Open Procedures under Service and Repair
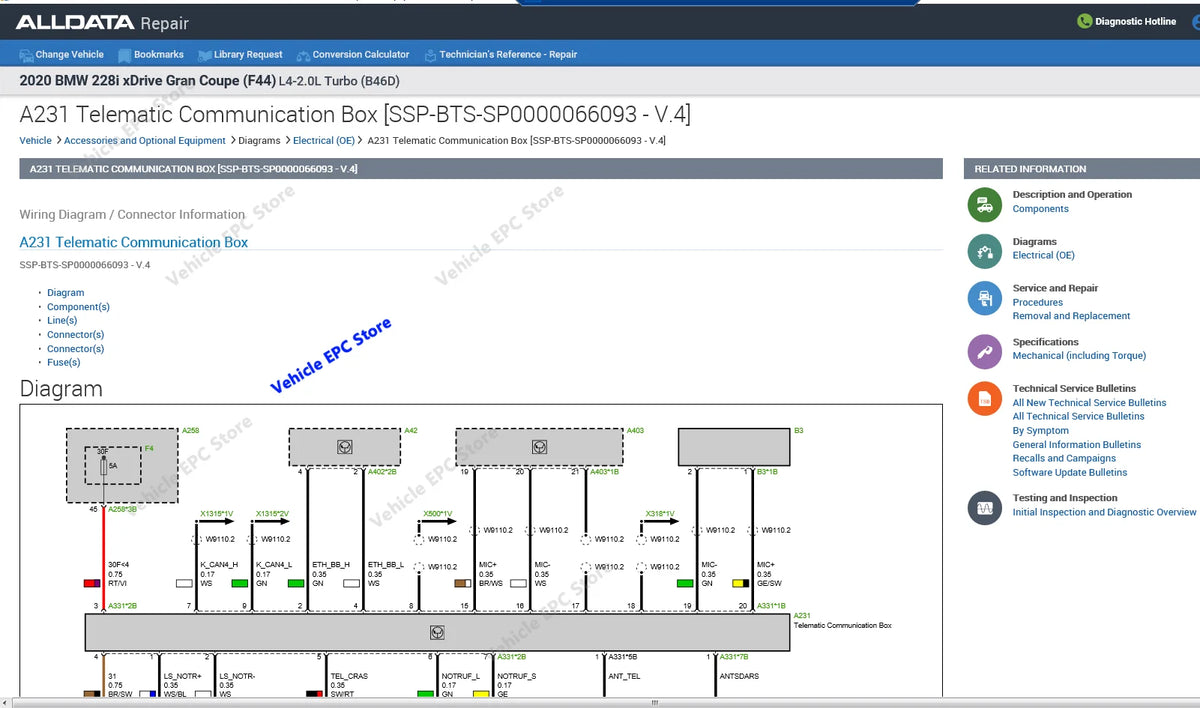This screenshot has width=1200, height=708. click(x=1038, y=302)
